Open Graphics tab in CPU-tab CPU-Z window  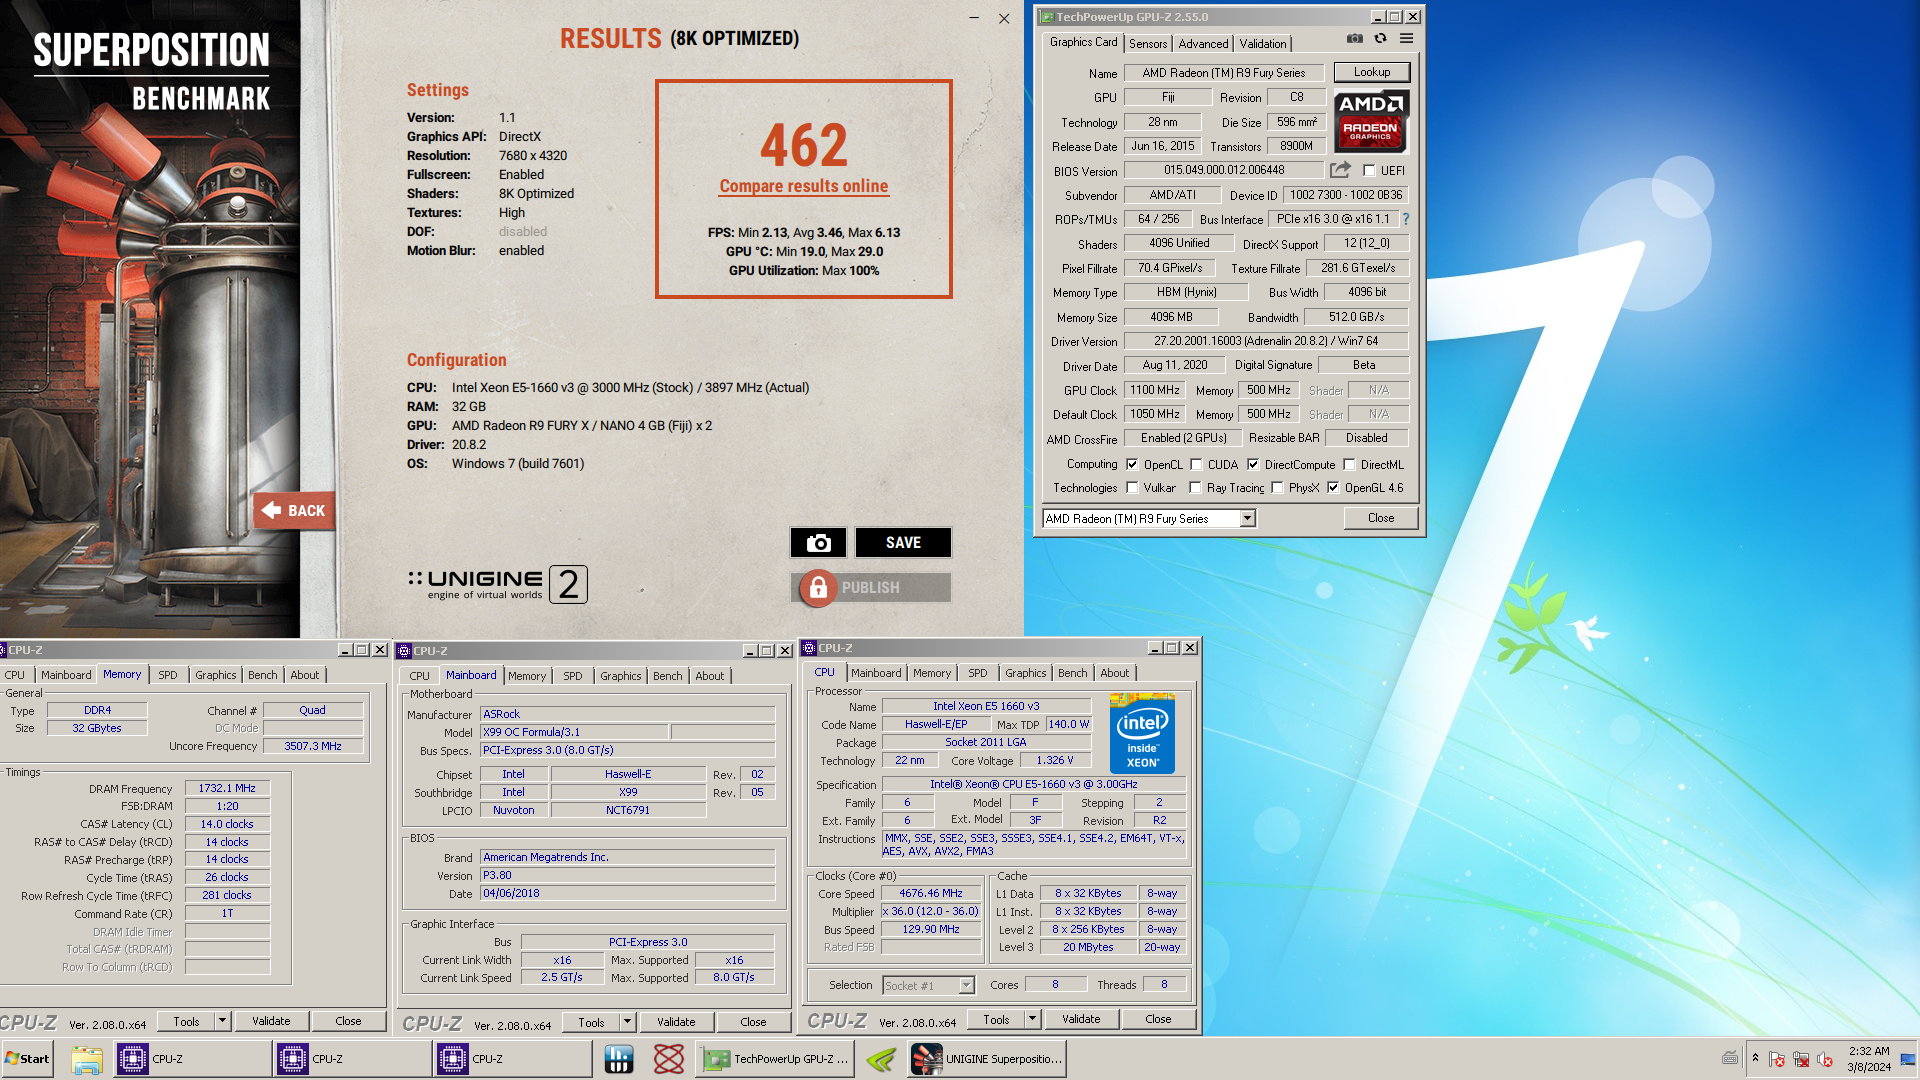[1025, 673]
